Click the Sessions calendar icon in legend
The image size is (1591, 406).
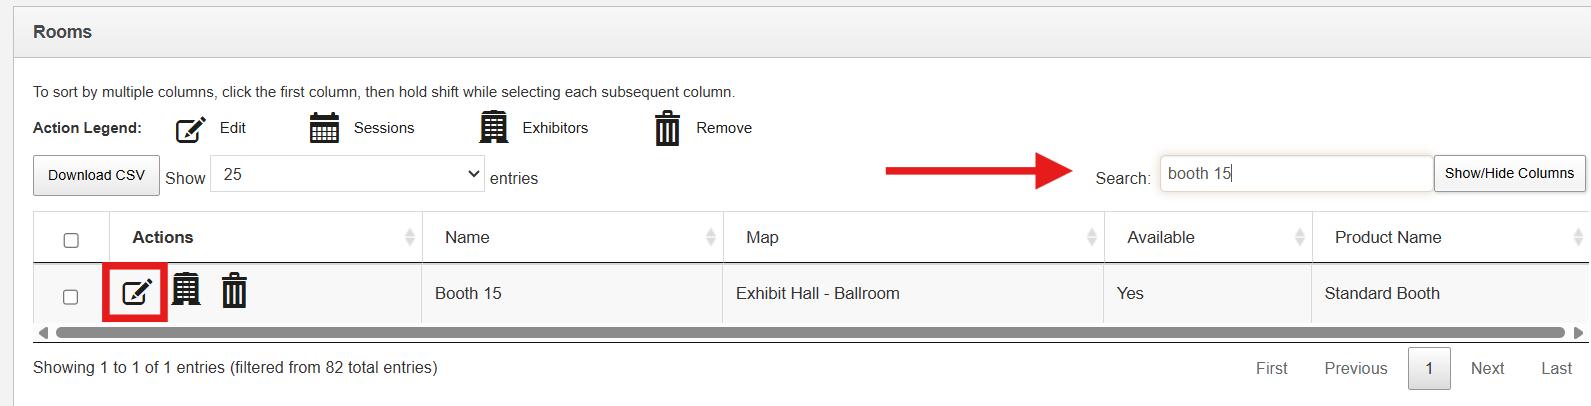tap(324, 128)
